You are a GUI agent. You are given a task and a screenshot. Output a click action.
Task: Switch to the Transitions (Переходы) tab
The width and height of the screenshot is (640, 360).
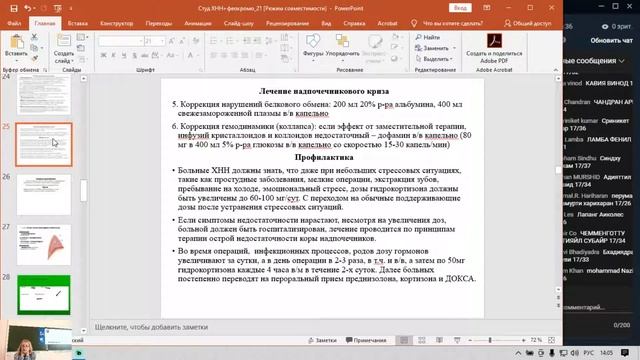tap(159, 24)
